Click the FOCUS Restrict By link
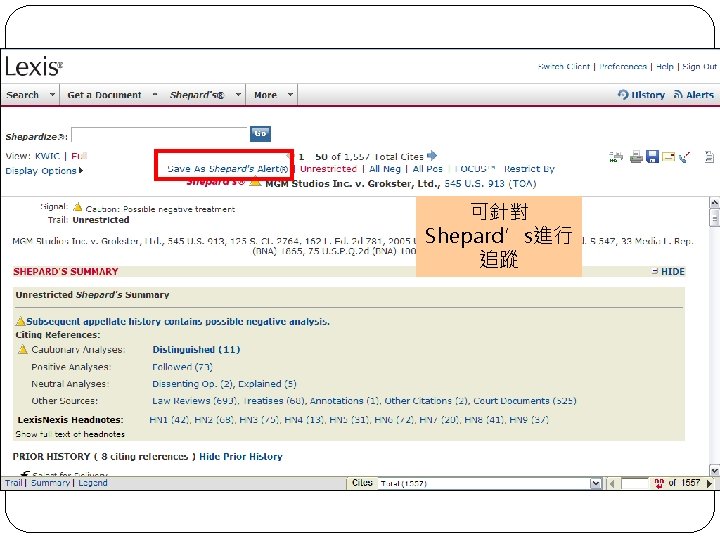The image size is (720, 540). click(x=505, y=169)
